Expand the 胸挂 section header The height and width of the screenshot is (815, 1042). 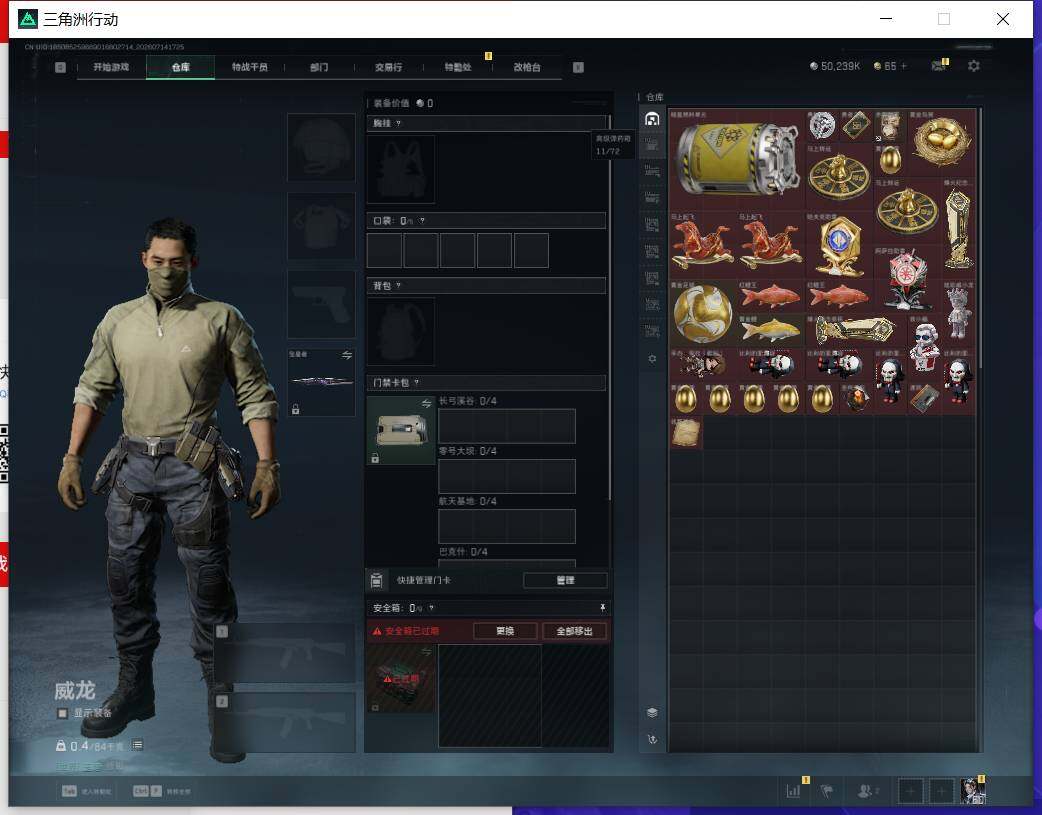[x=486, y=123]
